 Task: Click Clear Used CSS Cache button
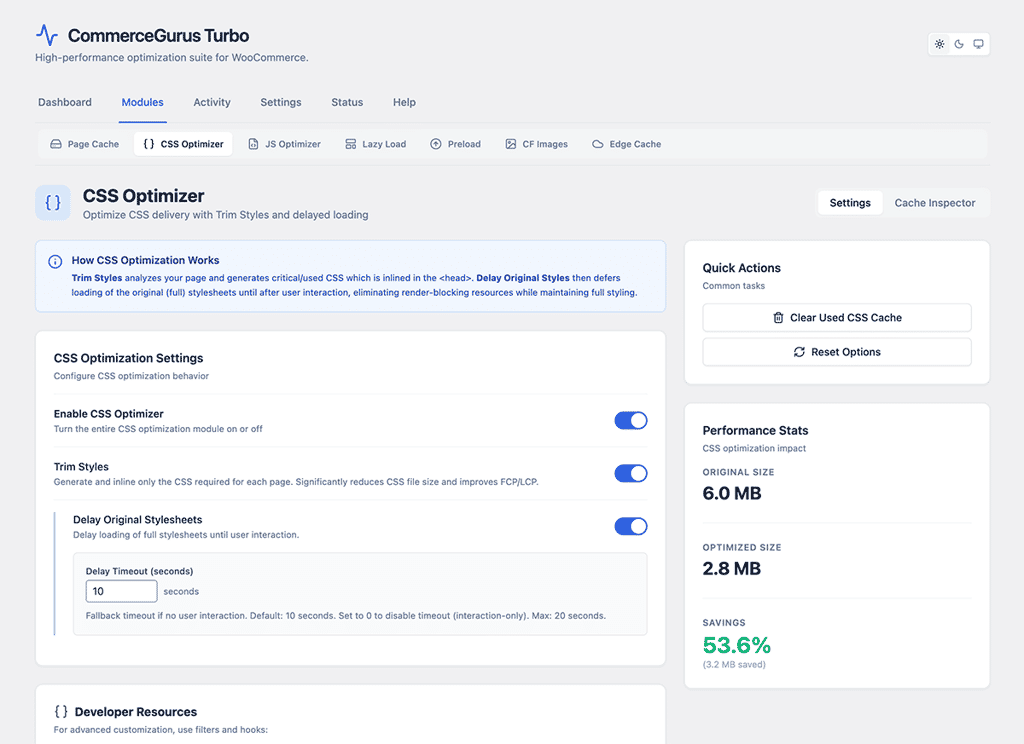[837, 317]
